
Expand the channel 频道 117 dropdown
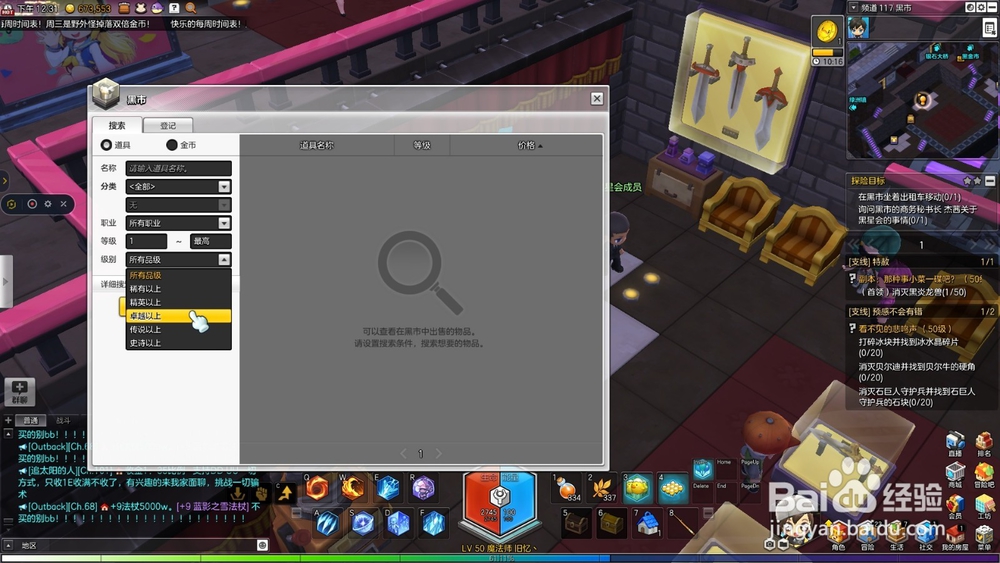click(x=853, y=8)
